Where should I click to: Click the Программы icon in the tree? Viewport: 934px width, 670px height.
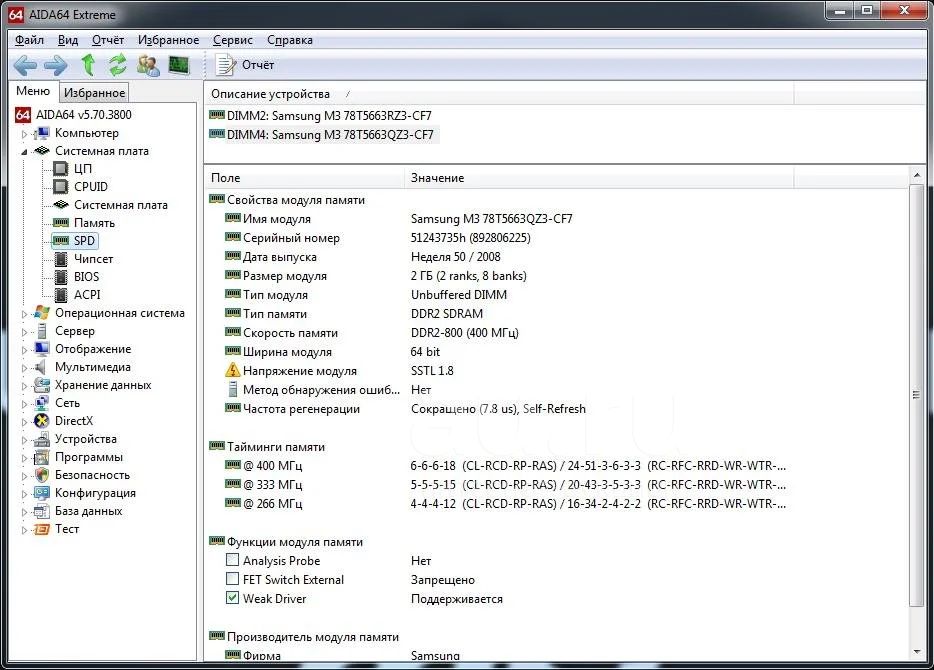pos(42,457)
